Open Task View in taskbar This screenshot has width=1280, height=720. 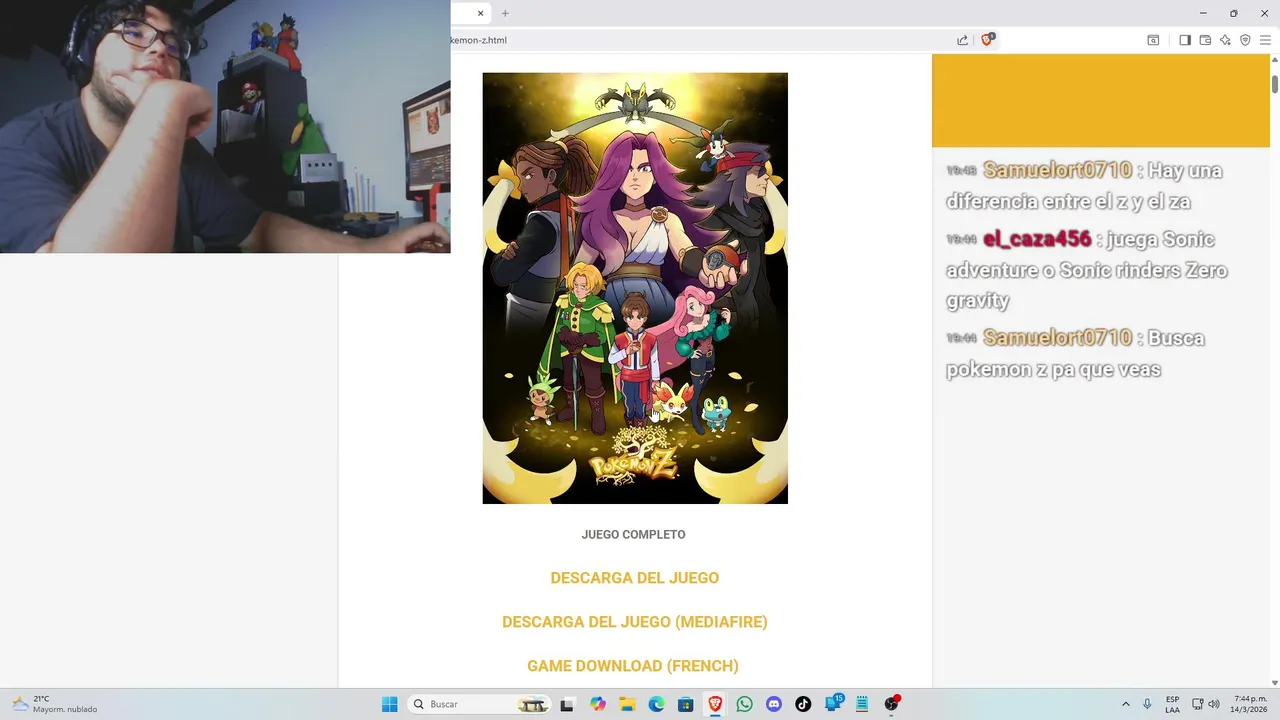(567, 704)
